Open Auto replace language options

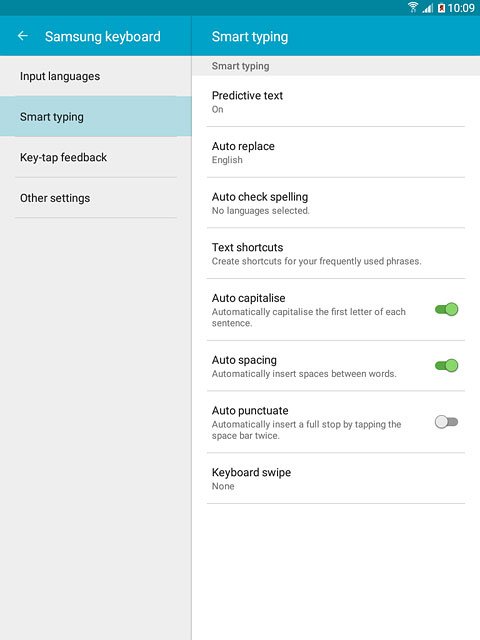point(336,152)
